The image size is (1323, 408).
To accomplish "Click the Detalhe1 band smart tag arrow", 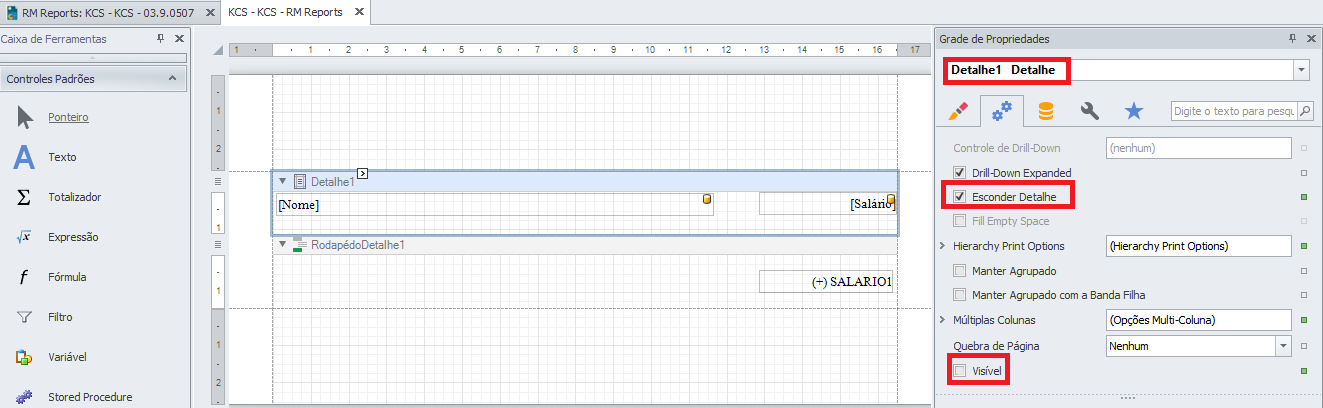I will [363, 173].
